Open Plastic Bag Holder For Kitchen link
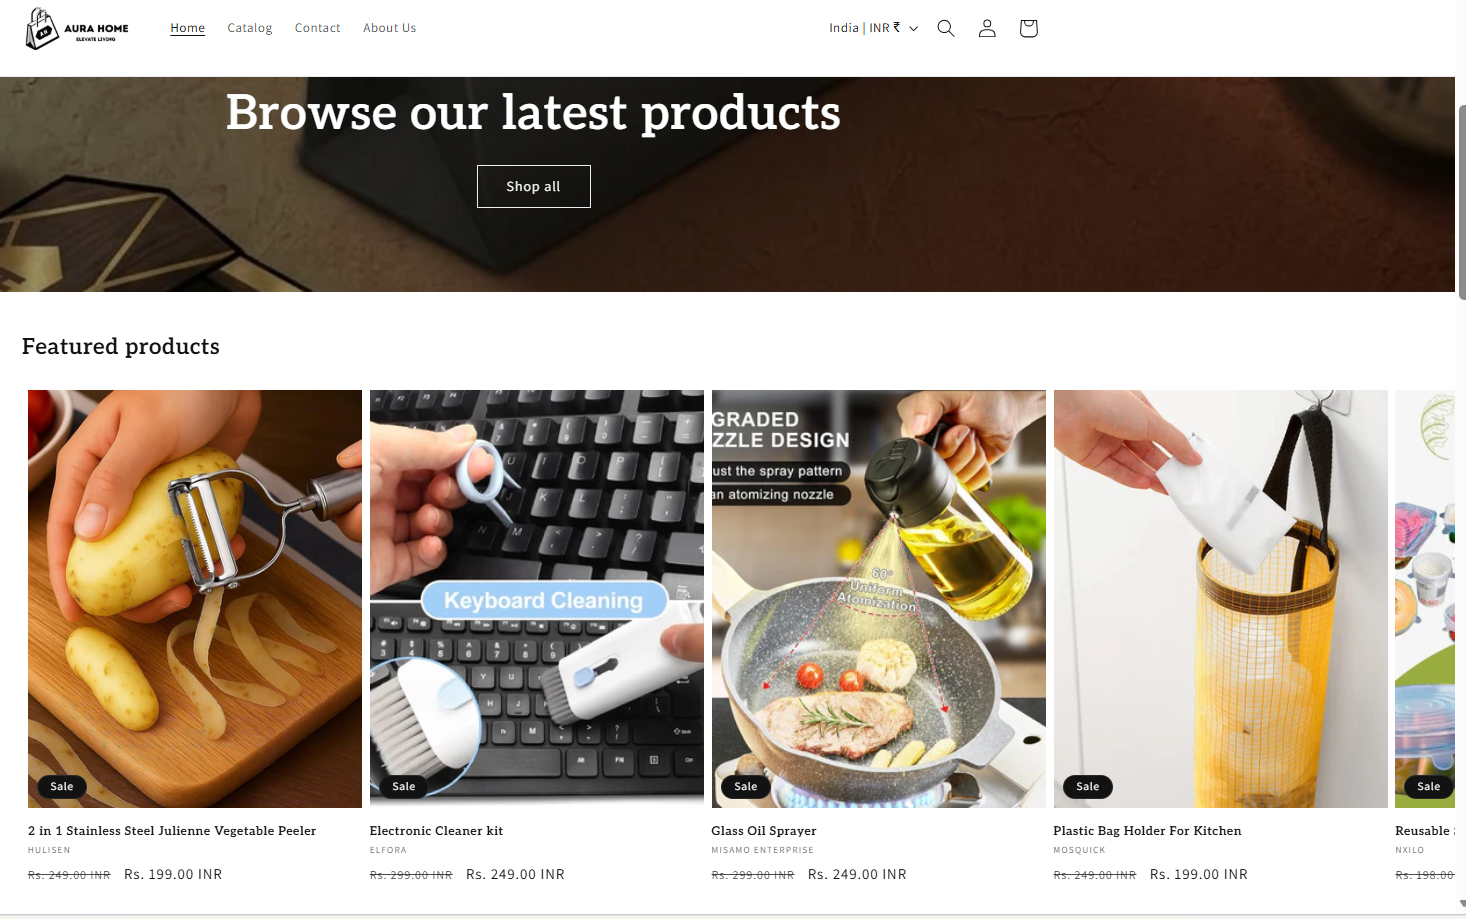1466x919 pixels. coord(1147,831)
